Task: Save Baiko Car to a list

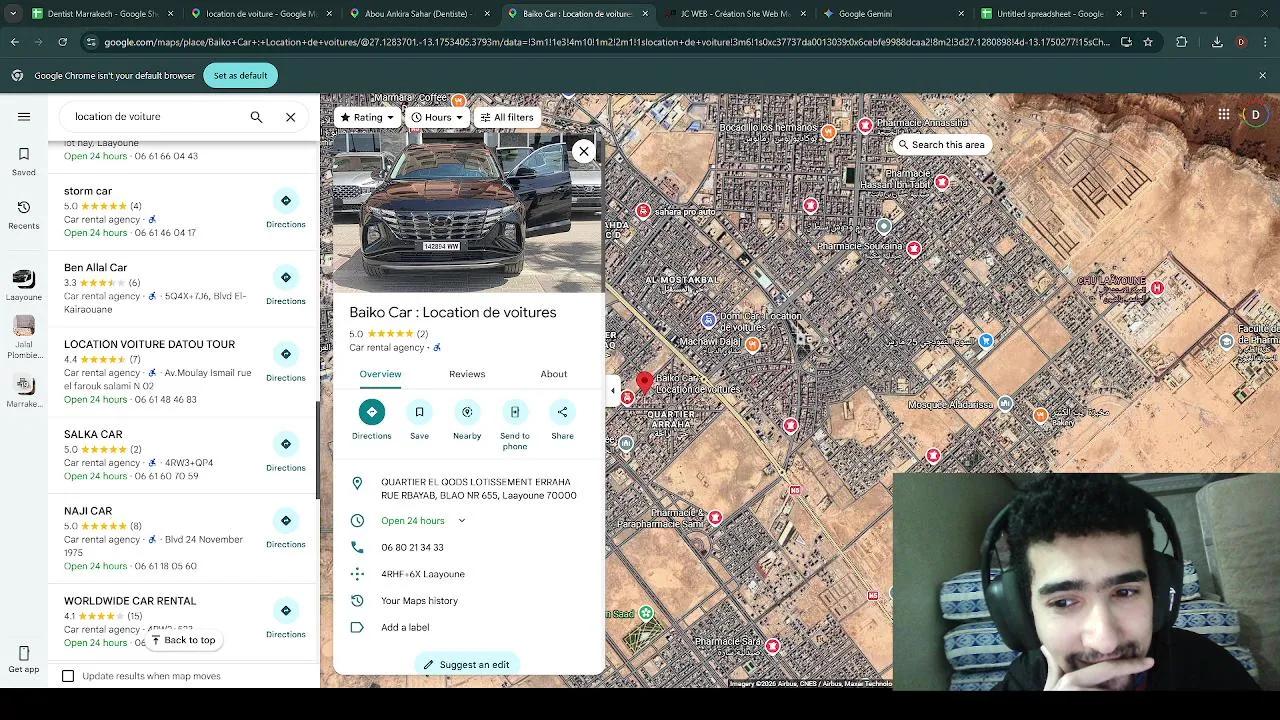Action: [419, 420]
